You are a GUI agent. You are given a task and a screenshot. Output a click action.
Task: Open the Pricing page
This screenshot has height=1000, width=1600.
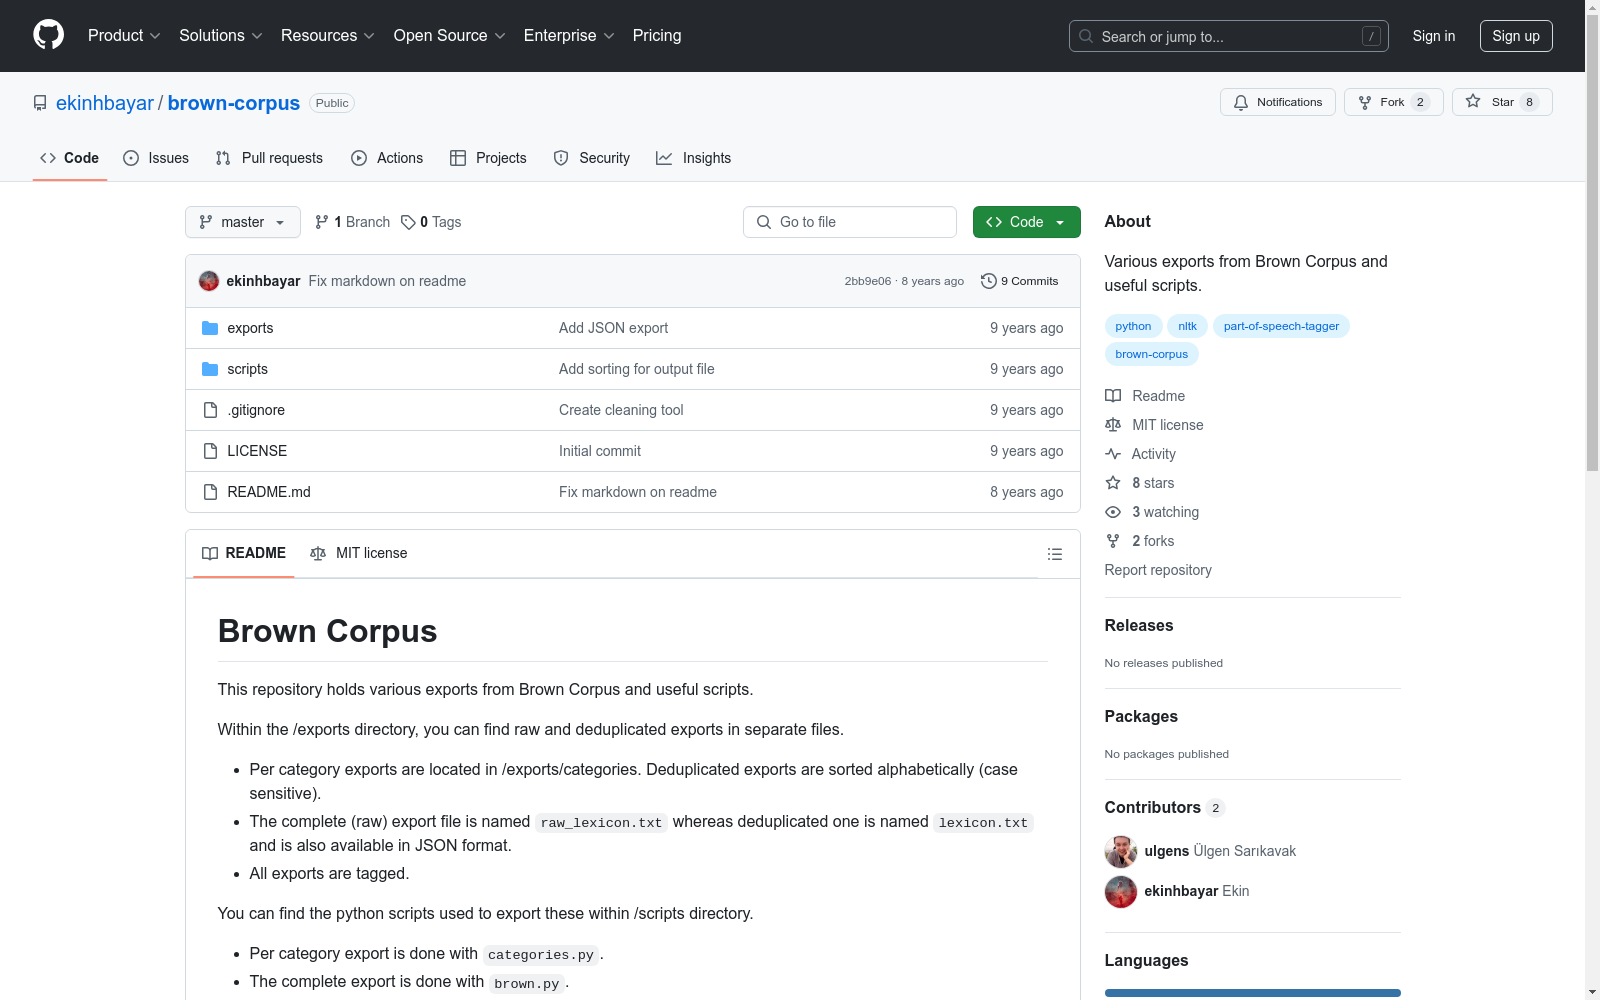pos(657,36)
